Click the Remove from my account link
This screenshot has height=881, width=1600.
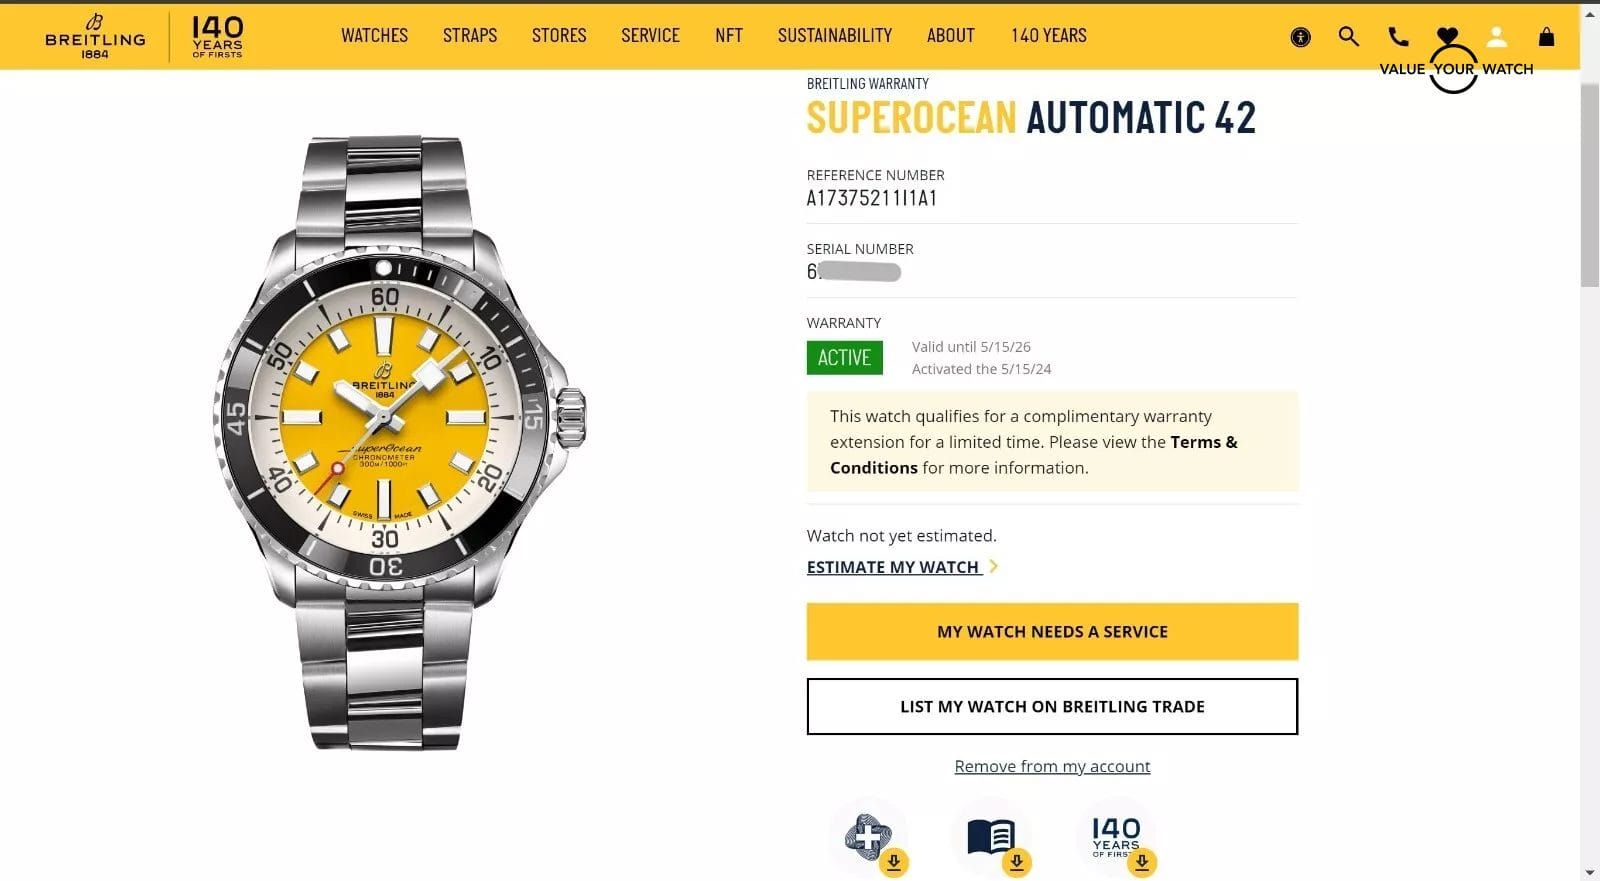coord(1052,766)
